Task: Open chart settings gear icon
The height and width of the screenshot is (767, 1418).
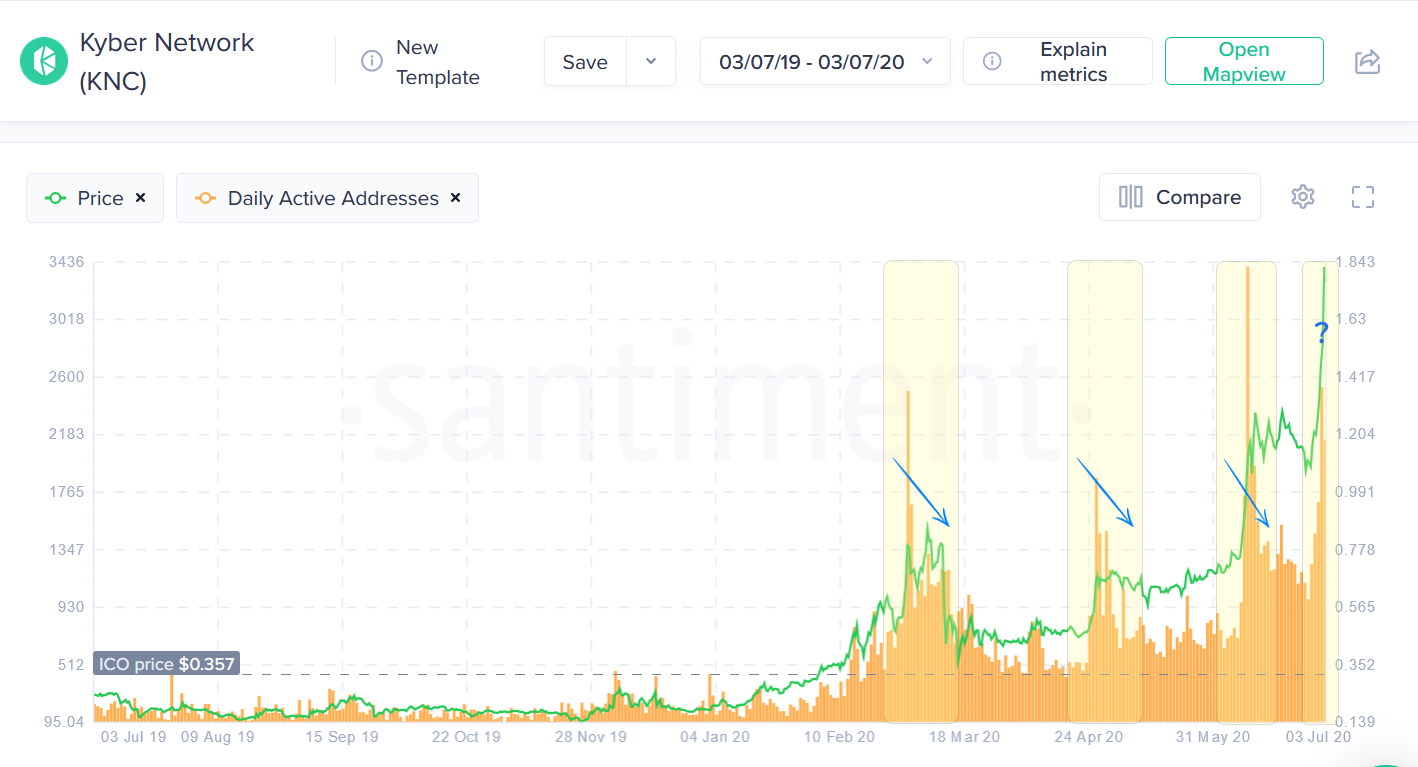Action: [x=1302, y=197]
